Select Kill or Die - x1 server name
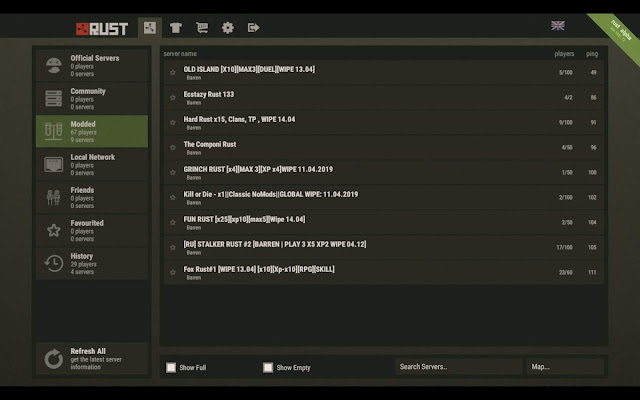640x400 pixels. pyautogui.click(x=271, y=194)
